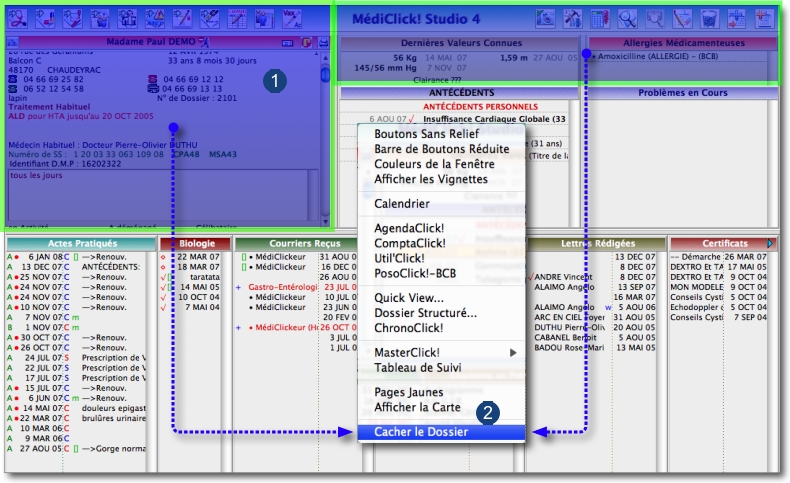The image size is (790, 483).
Task: Open the hammer and wrench tools icon
Action: point(573,19)
